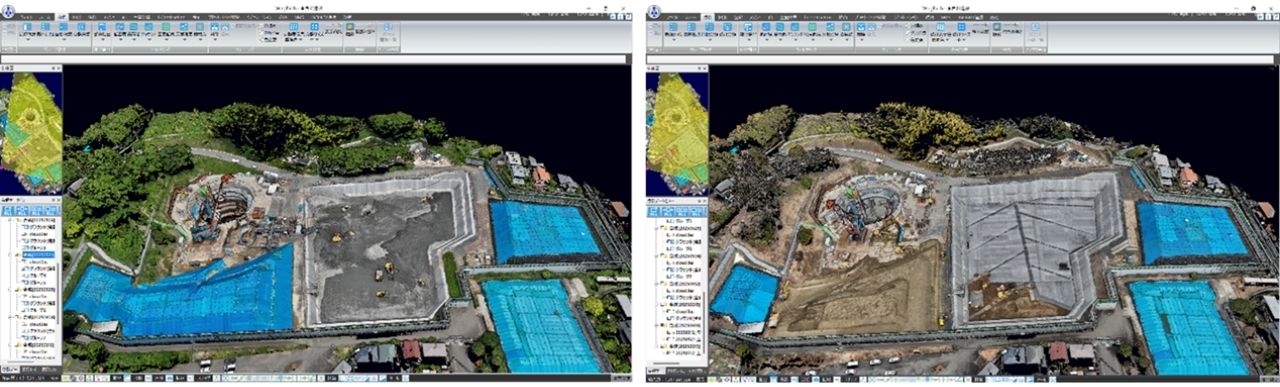Open the round application logo menu in left window
This screenshot has width=1280, height=387.
[x=8, y=12]
